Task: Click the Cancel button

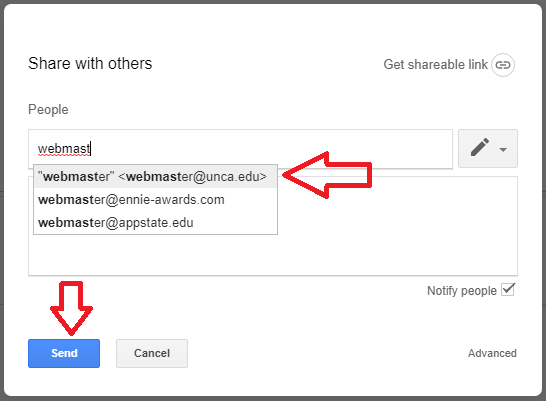Action: pos(152,353)
